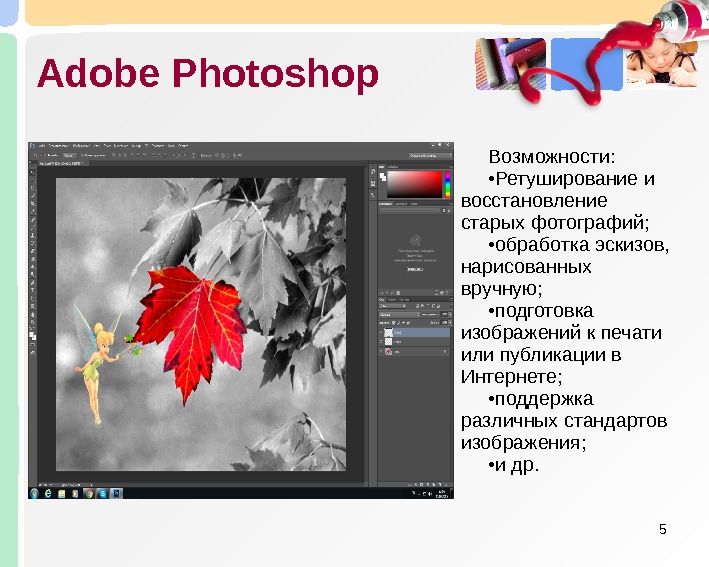Select the Horizontal Type tool
The image size is (709, 567).
(x=35, y=290)
